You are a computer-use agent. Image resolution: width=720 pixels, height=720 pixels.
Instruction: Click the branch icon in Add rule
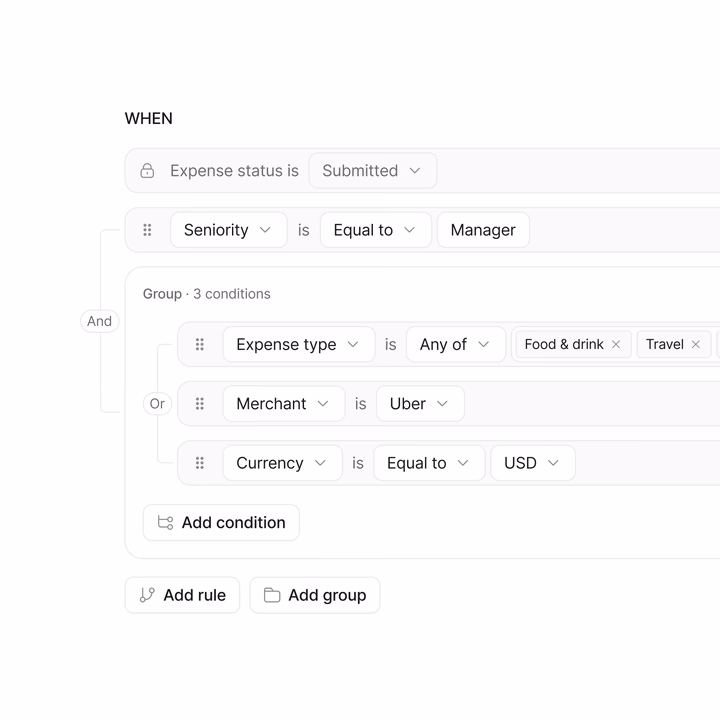147,595
